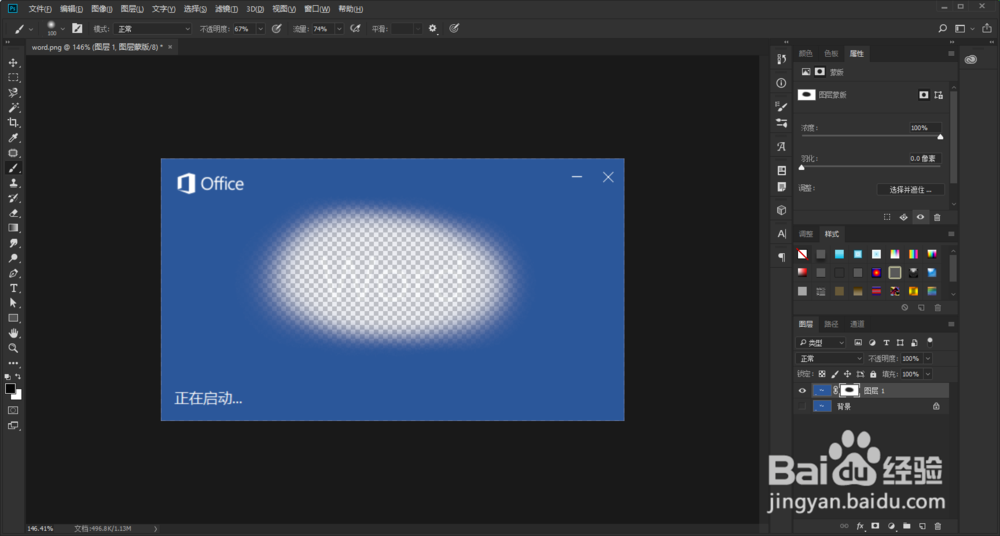Open the 流量 74% dropdown arrow

[339, 29]
